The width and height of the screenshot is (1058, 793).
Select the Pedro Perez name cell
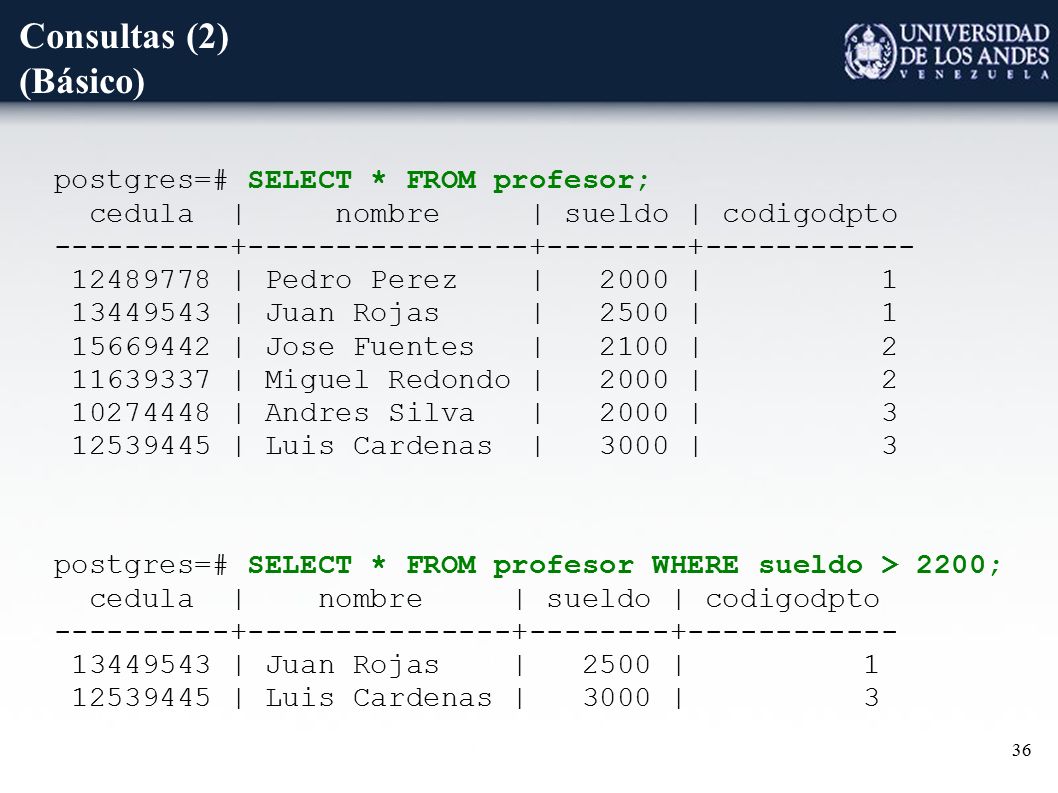(361, 279)
